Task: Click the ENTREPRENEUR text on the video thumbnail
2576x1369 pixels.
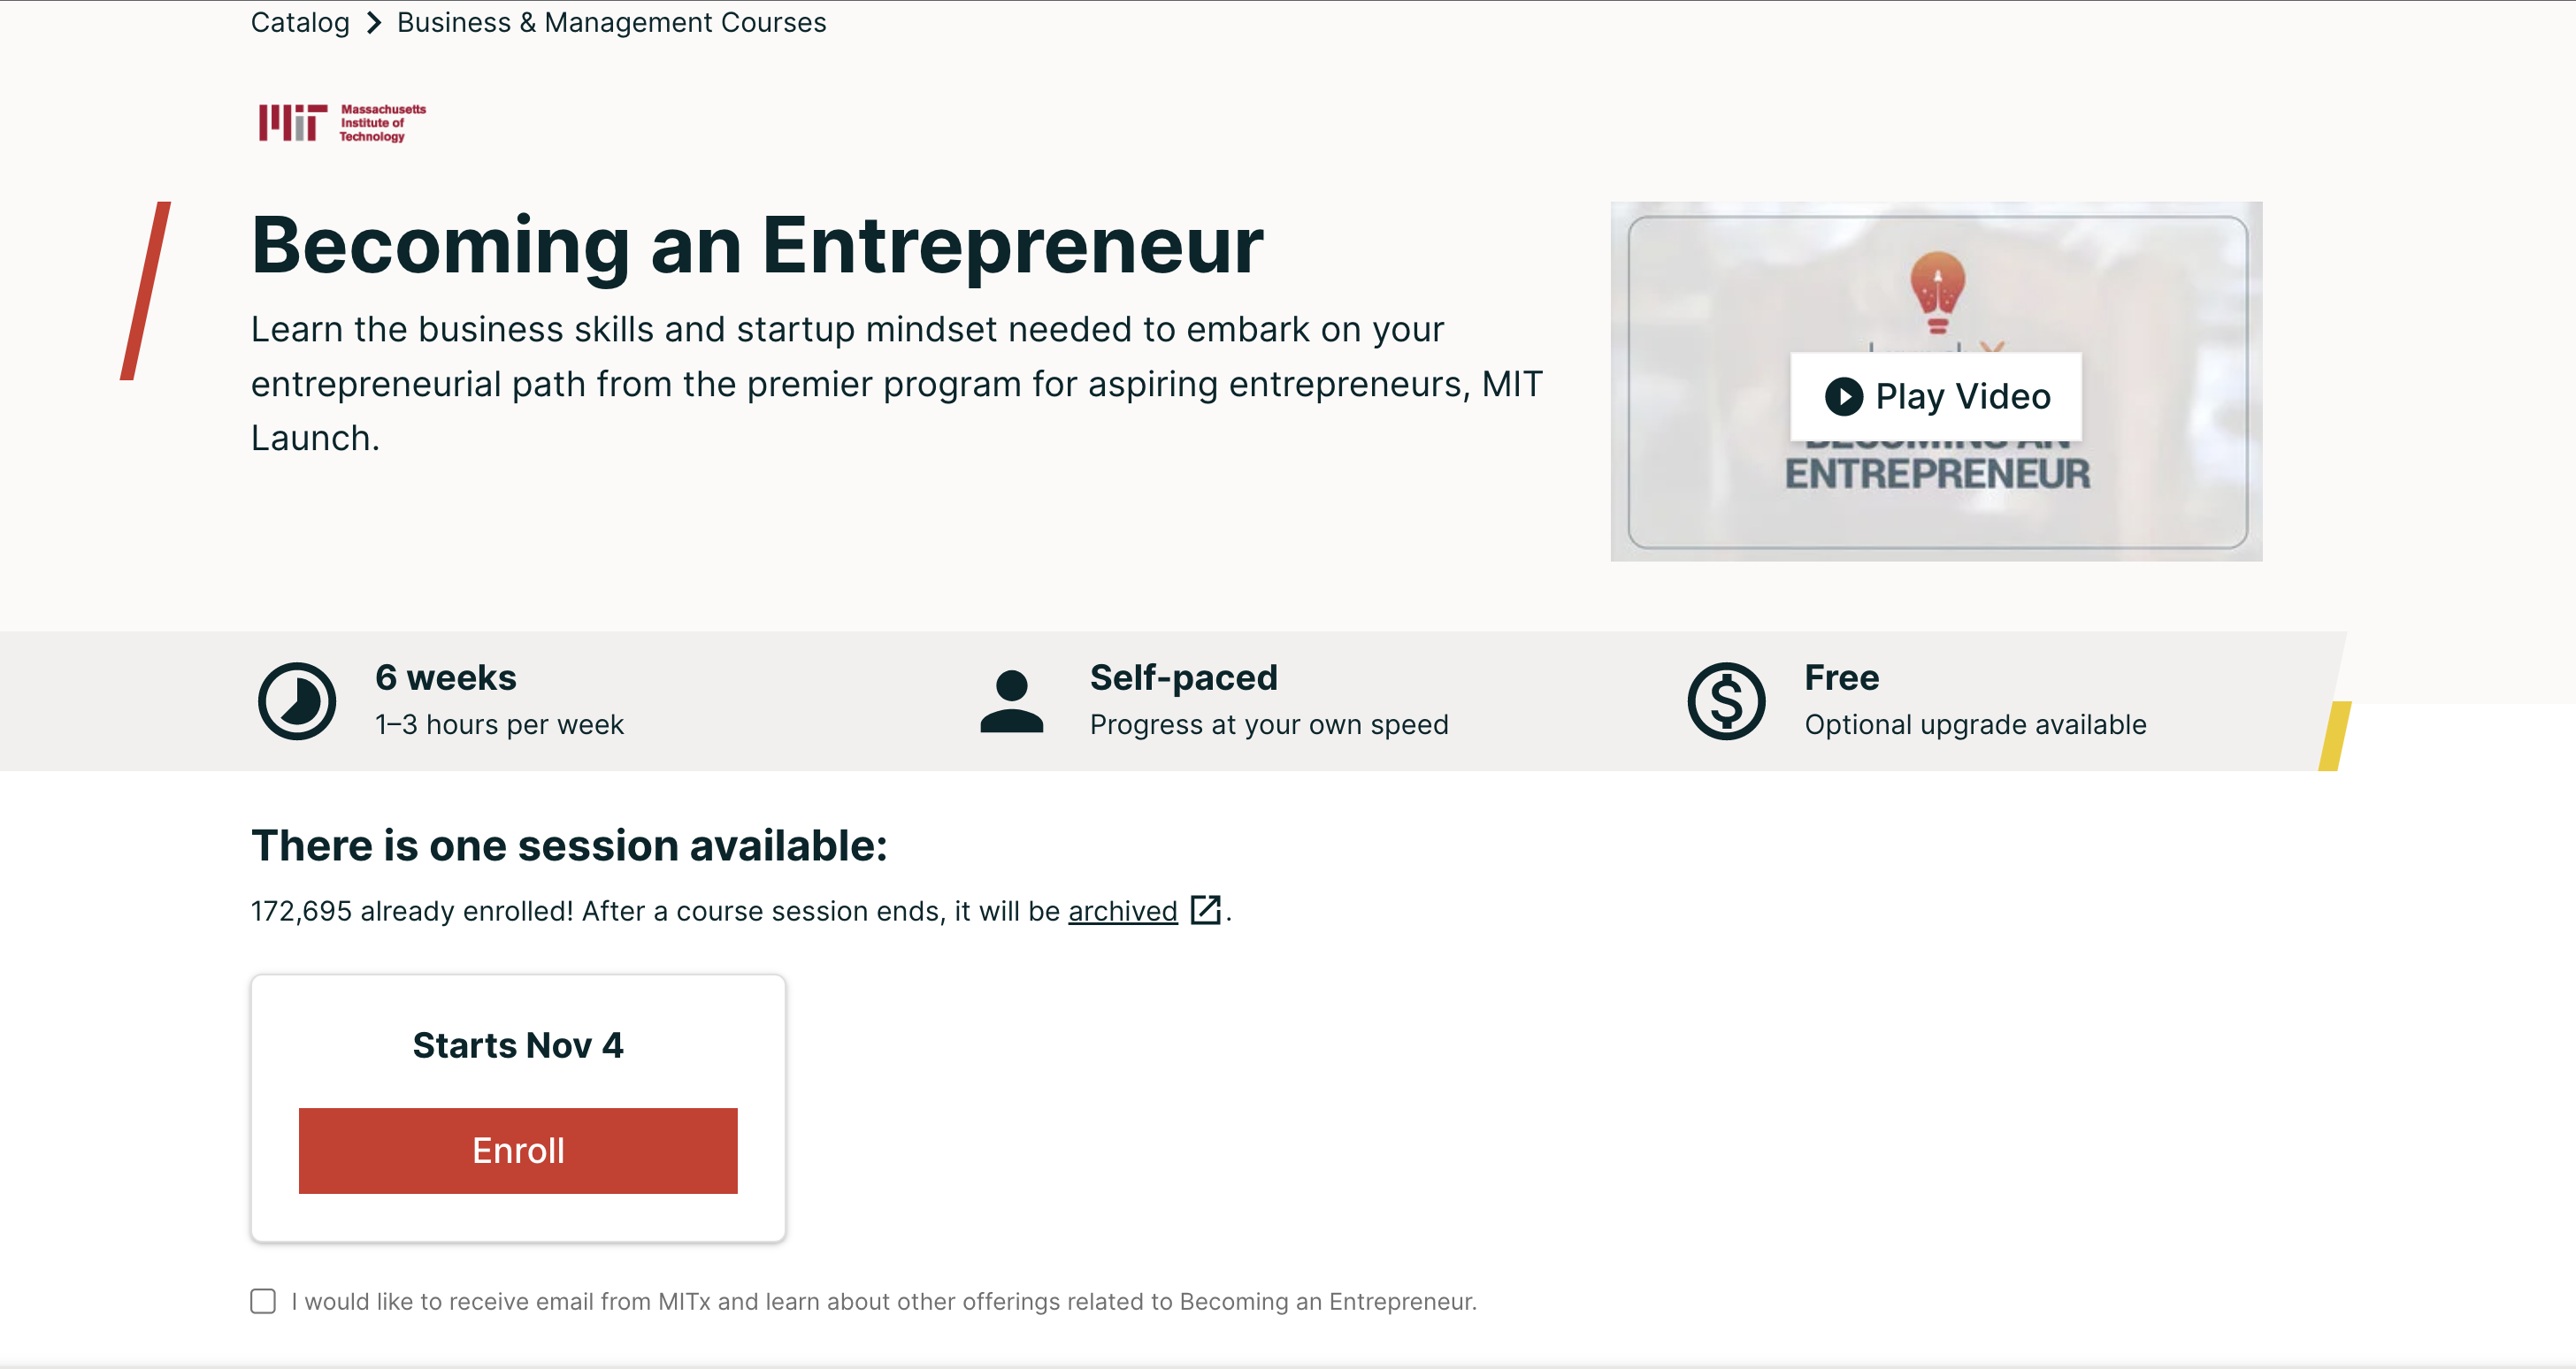Action: click(1937, 475)
